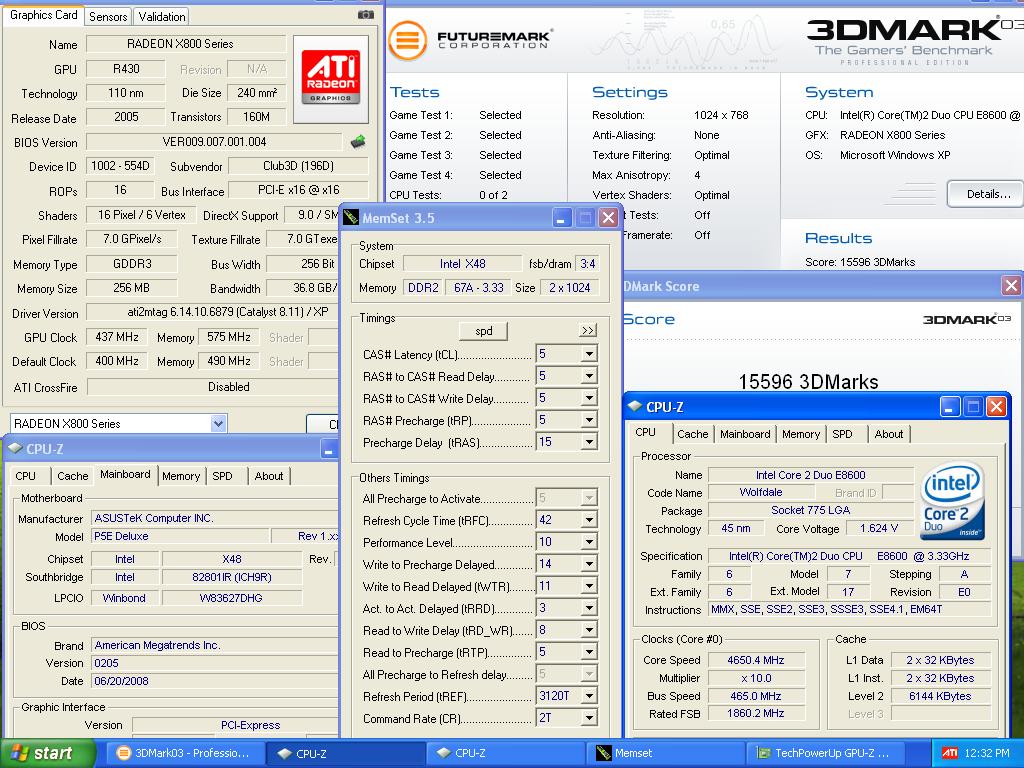The height and width of the screenshot is (768, 1024).
Task: Open the Validation tab in GPU-Z
Action: (x=162, y=16)
